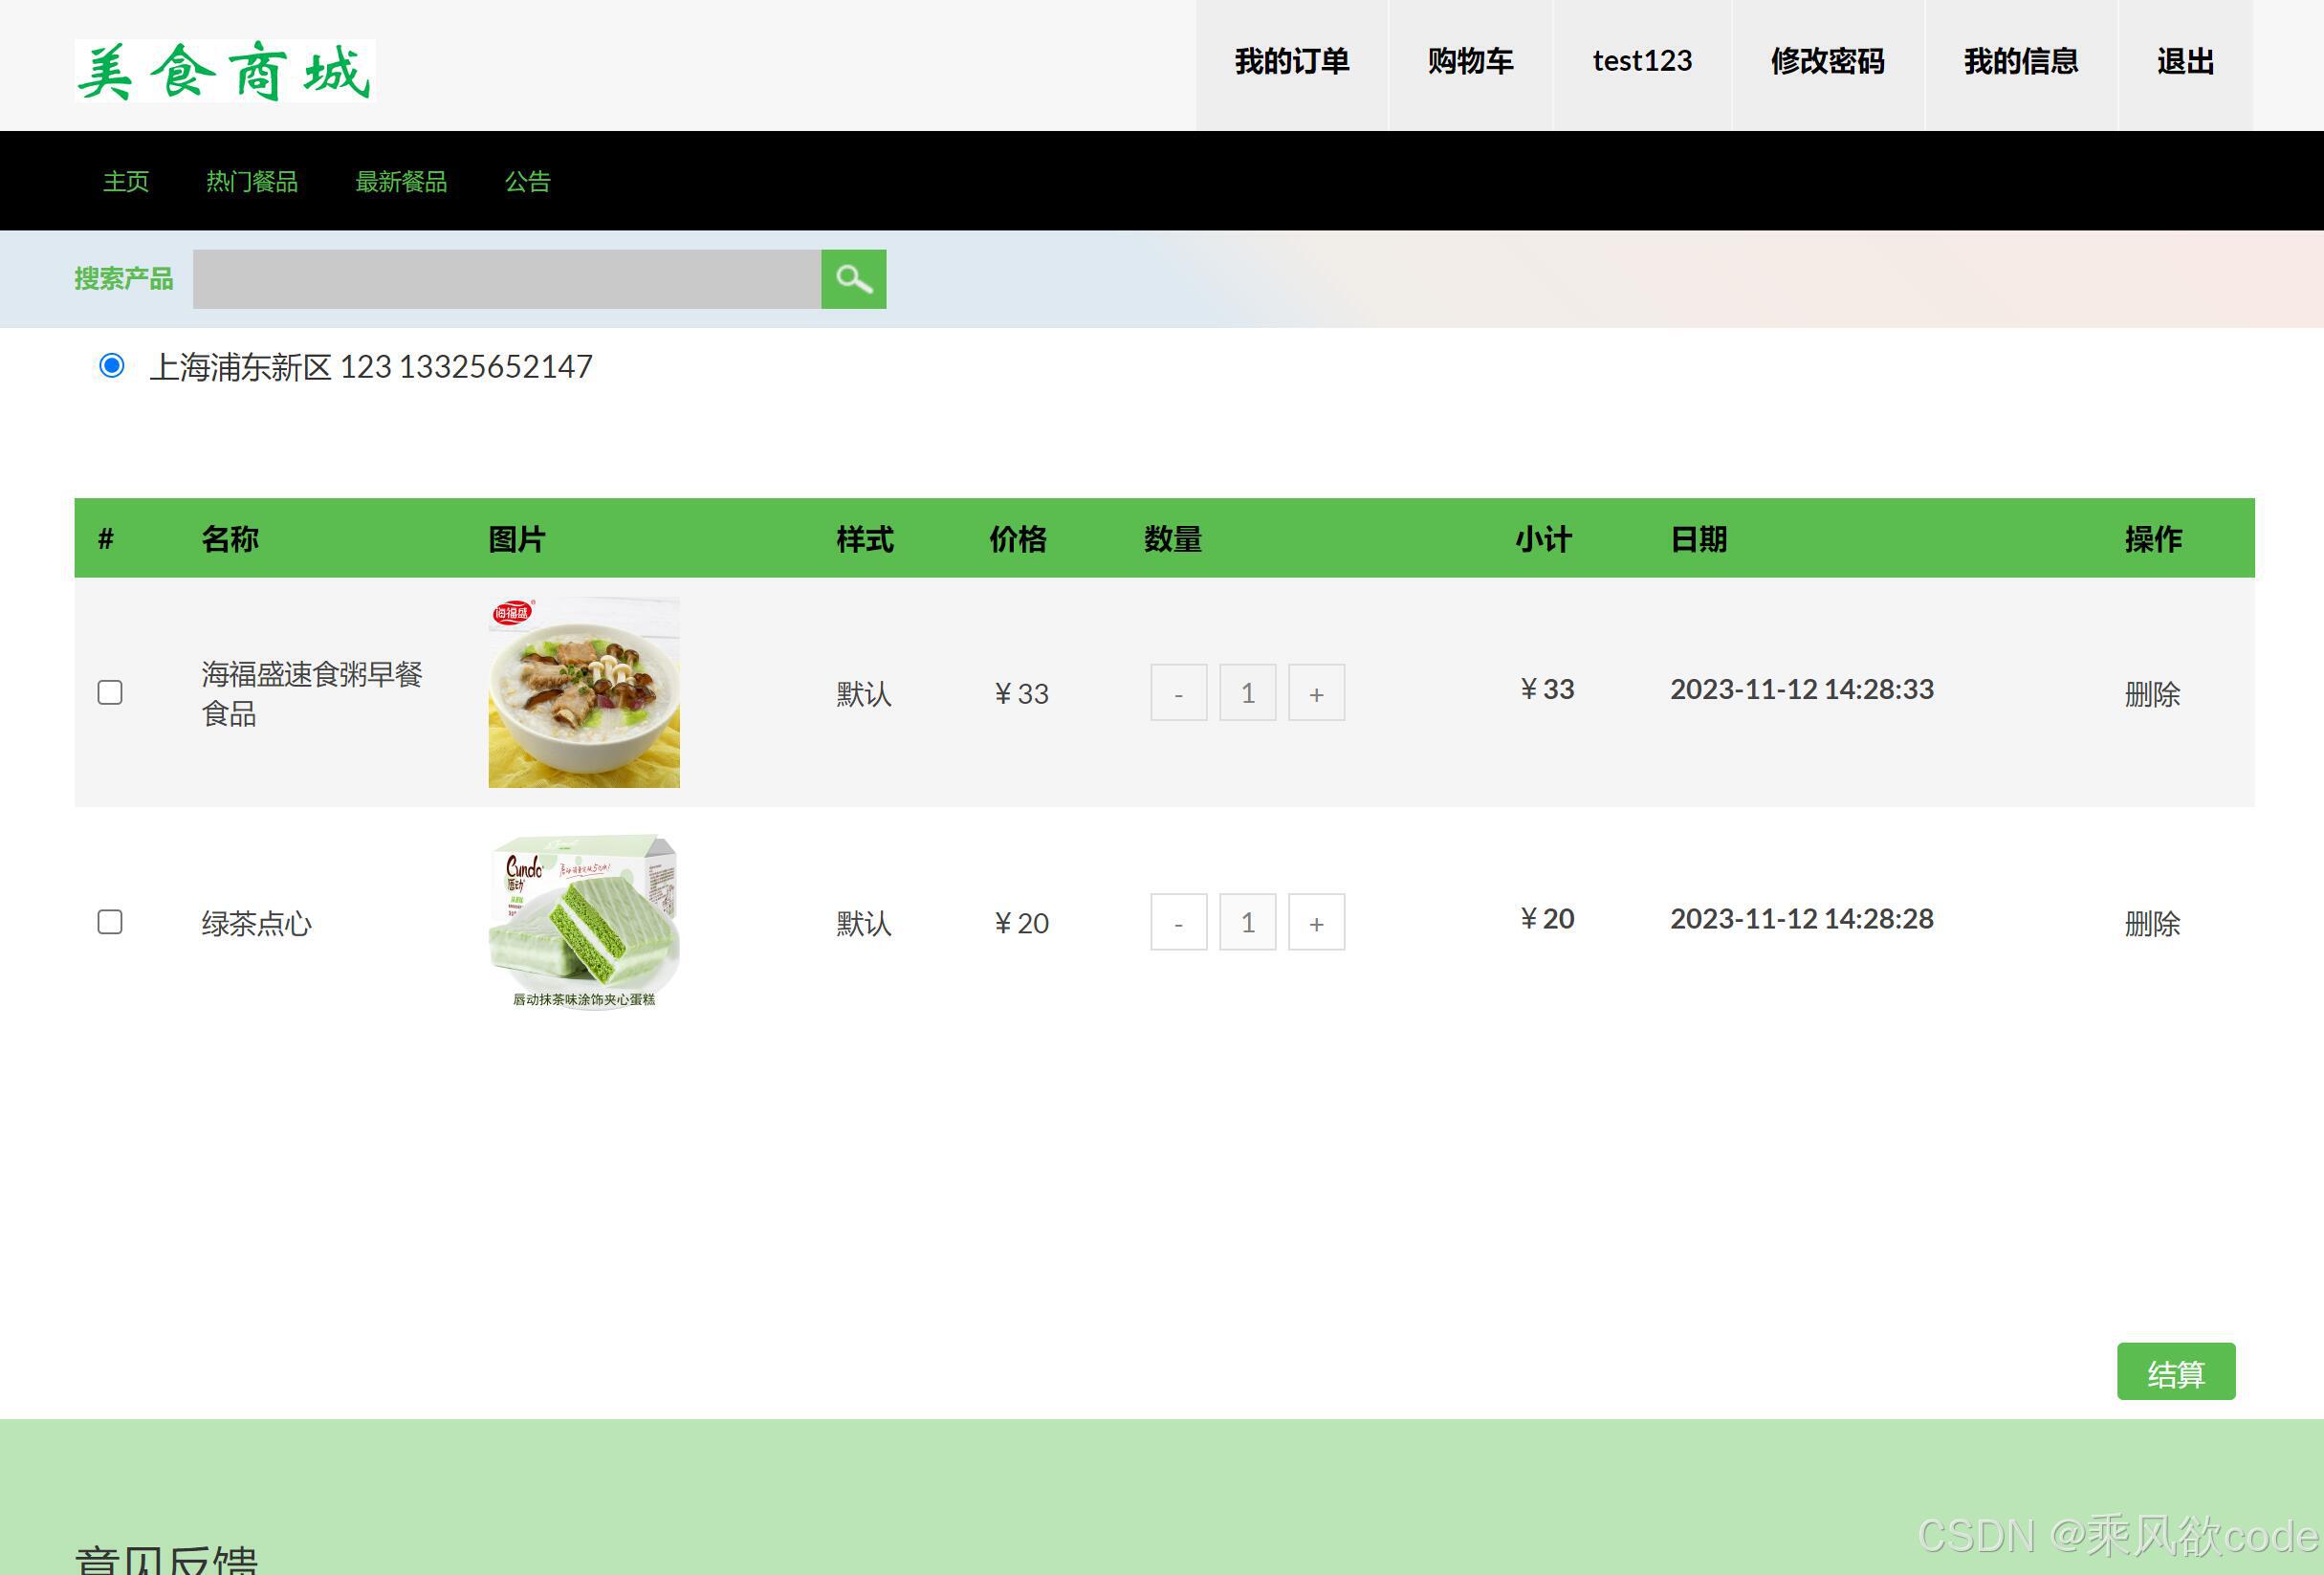Increase quantity of 海福盛速食粥早餐食品
The image size is (2324, 1575).
pos(1316,693)
